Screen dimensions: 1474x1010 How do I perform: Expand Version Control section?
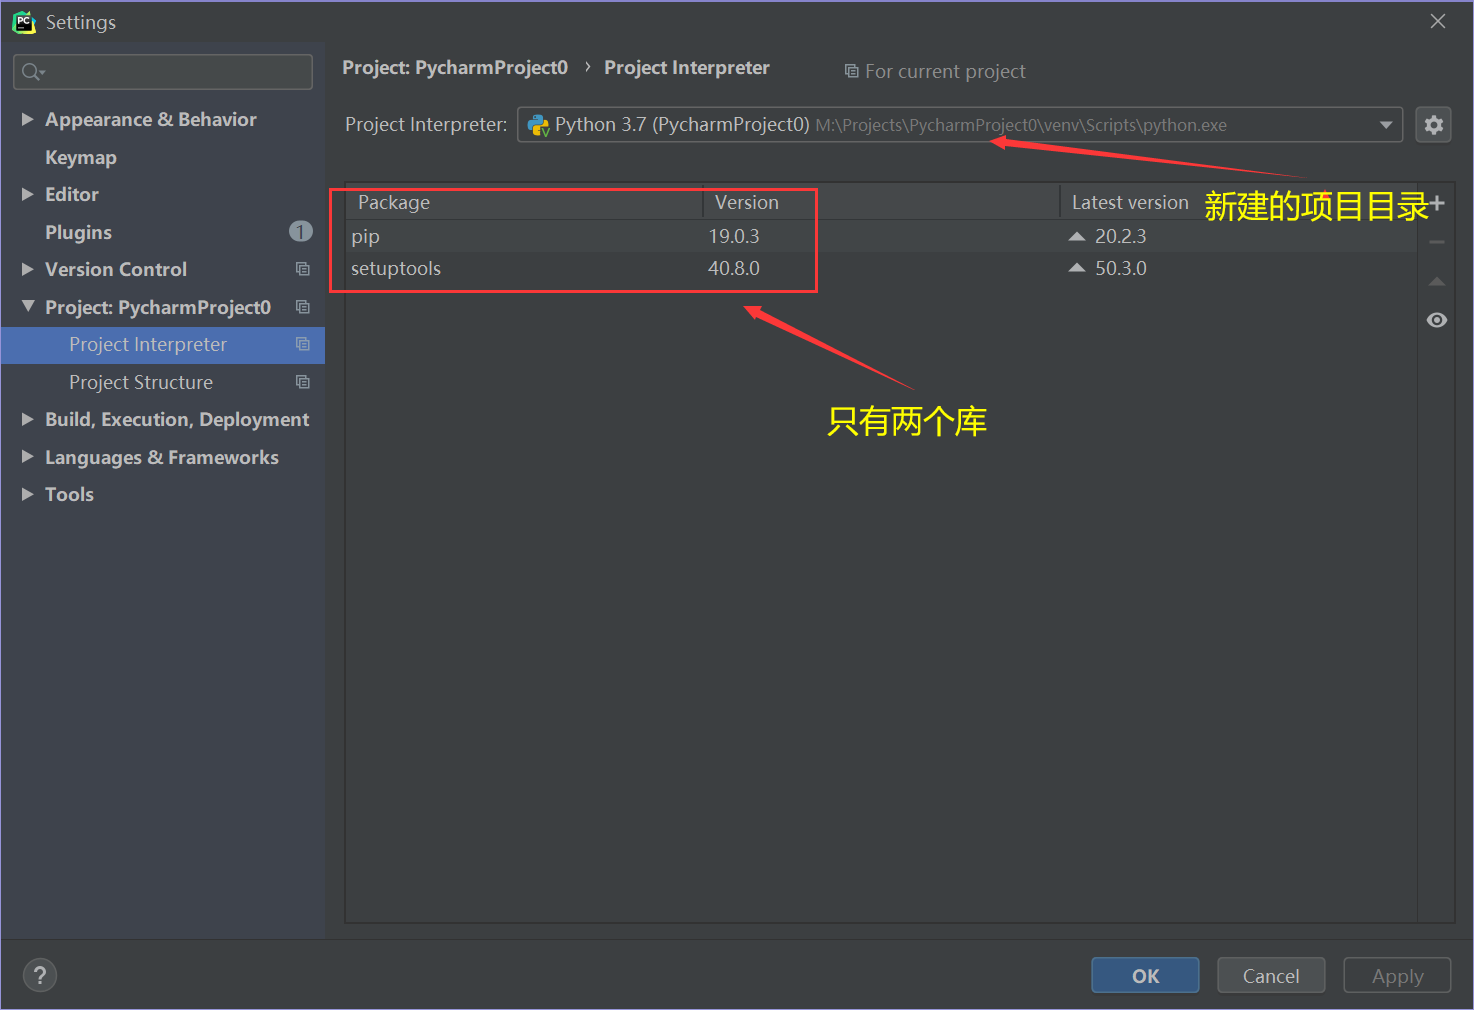28,269
